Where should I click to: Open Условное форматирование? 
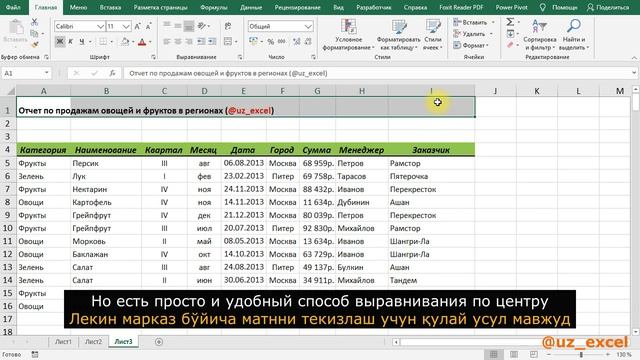pyautogui.click(x=348, y=35)
